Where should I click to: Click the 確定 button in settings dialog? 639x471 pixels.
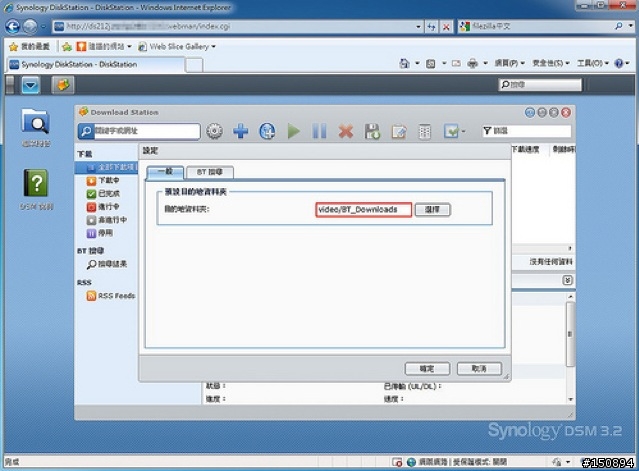tap(427, 369)
